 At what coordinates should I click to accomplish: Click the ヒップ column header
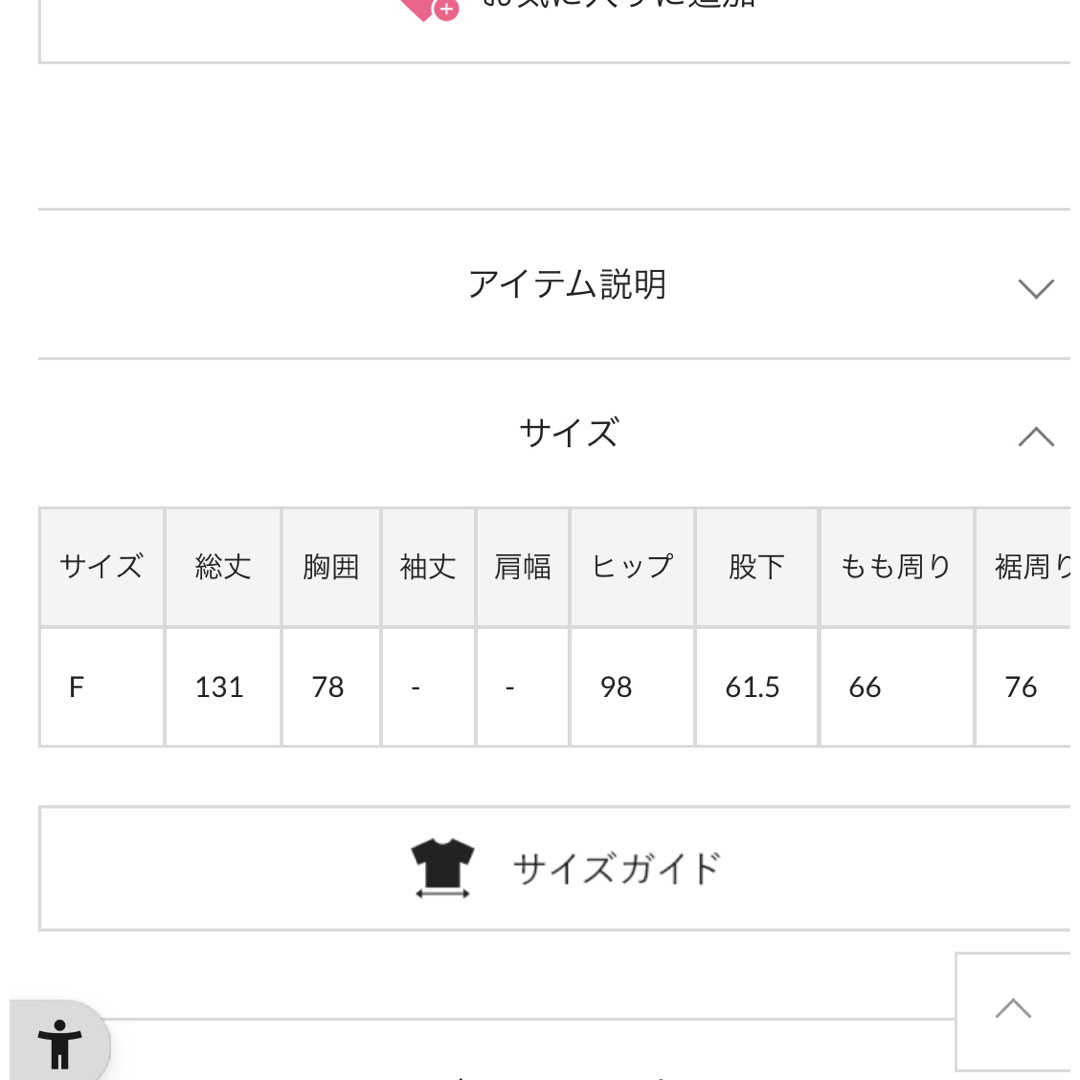(632, 568)
